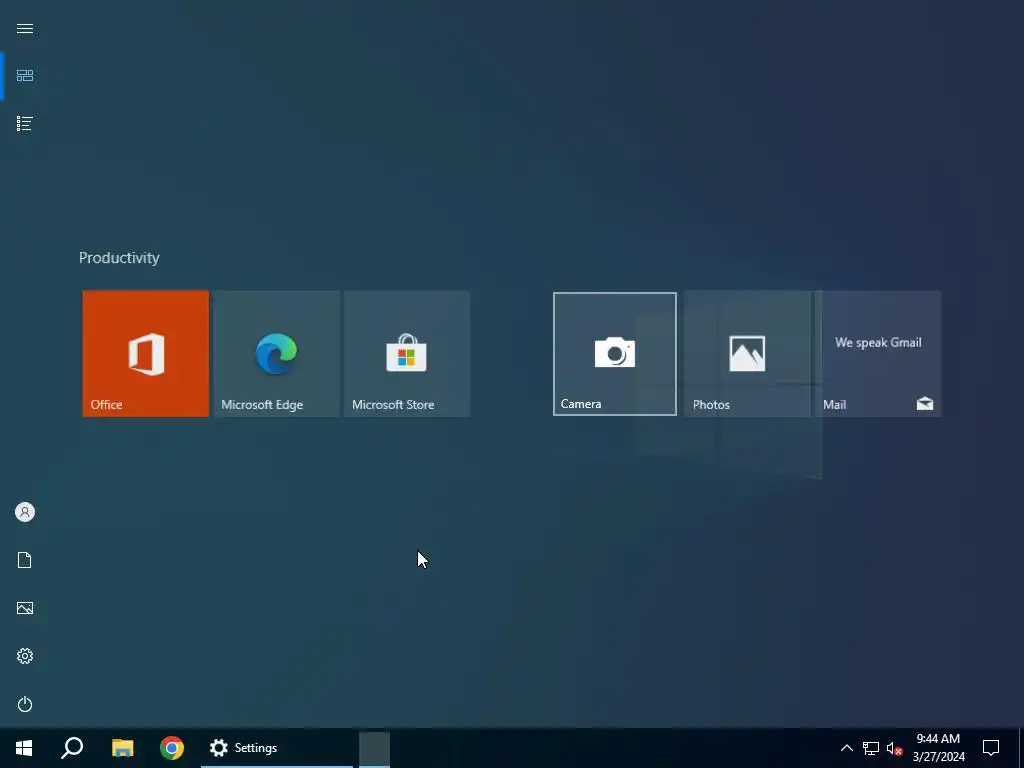Open Settings from Start sidebar
Image resolution: width=1024 pixels, height=768 pixels.
pos(25,656)
